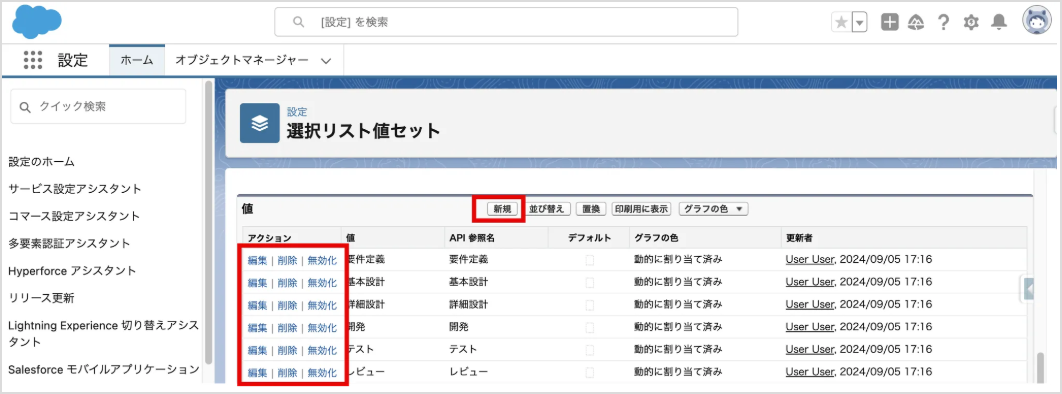Click the 並び替え button
1062x394 pixels.
click(547, 209)
